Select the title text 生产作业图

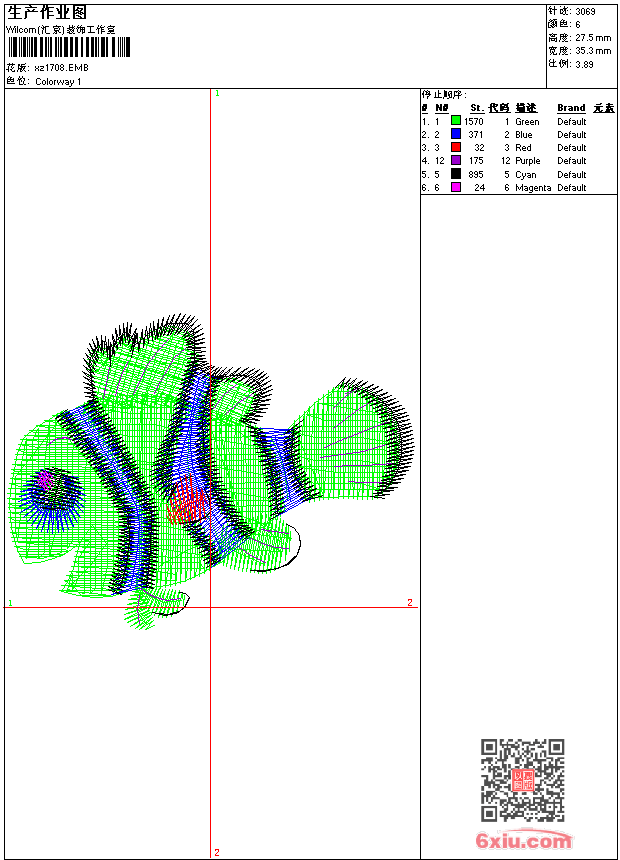click(47, 13)
